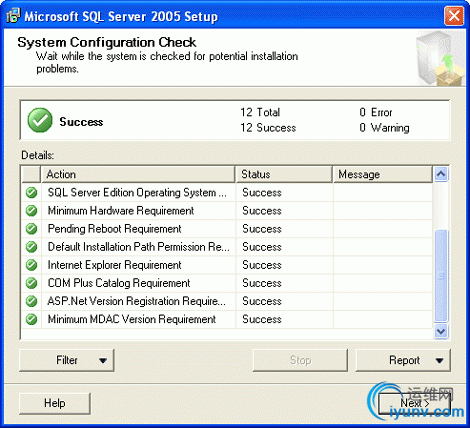Click the Help button
470x428 pixels.
click(x=55, y=403)
